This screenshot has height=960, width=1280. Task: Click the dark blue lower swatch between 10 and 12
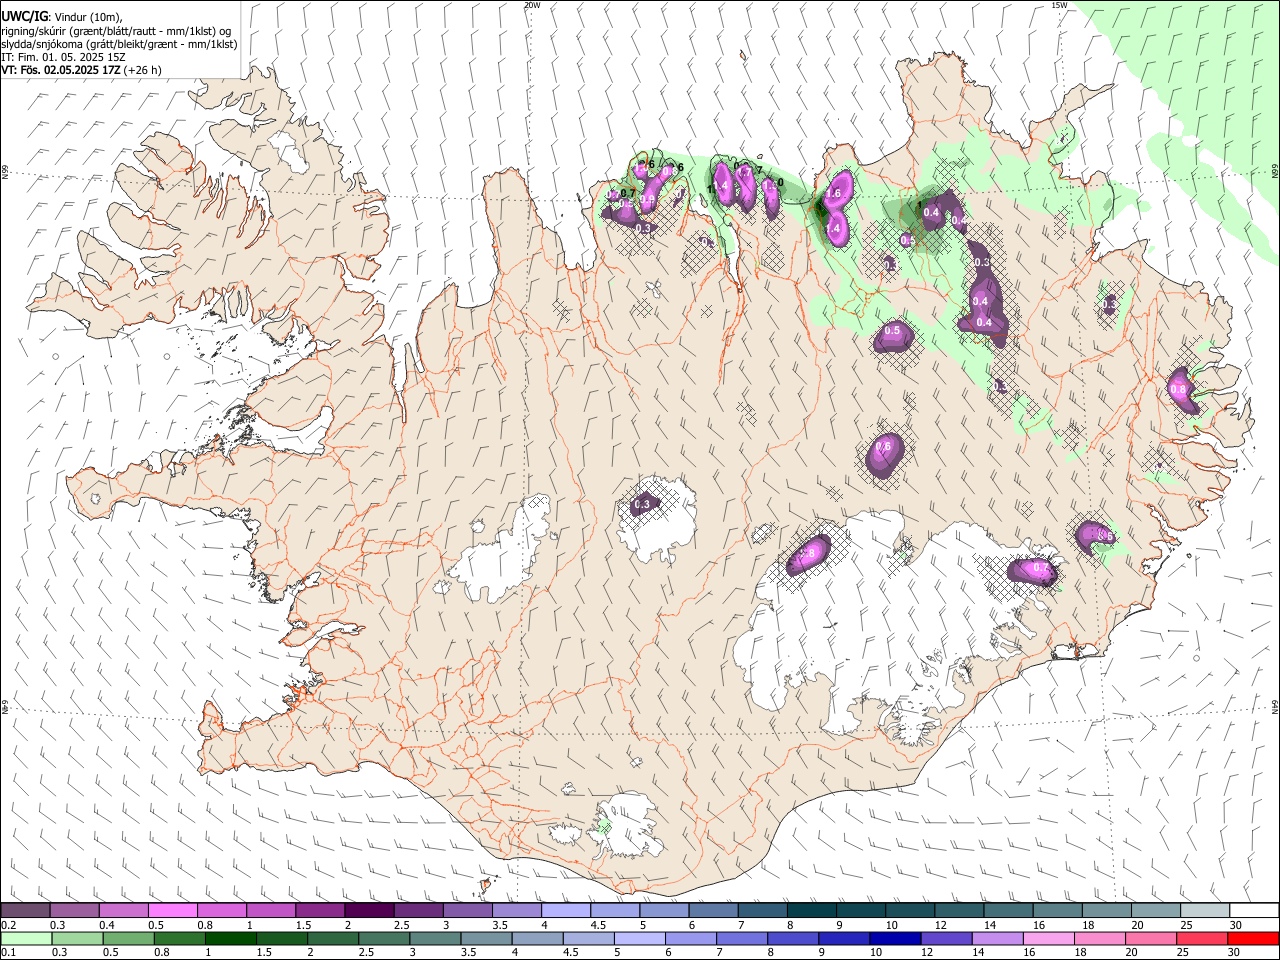tap(894, 938)
